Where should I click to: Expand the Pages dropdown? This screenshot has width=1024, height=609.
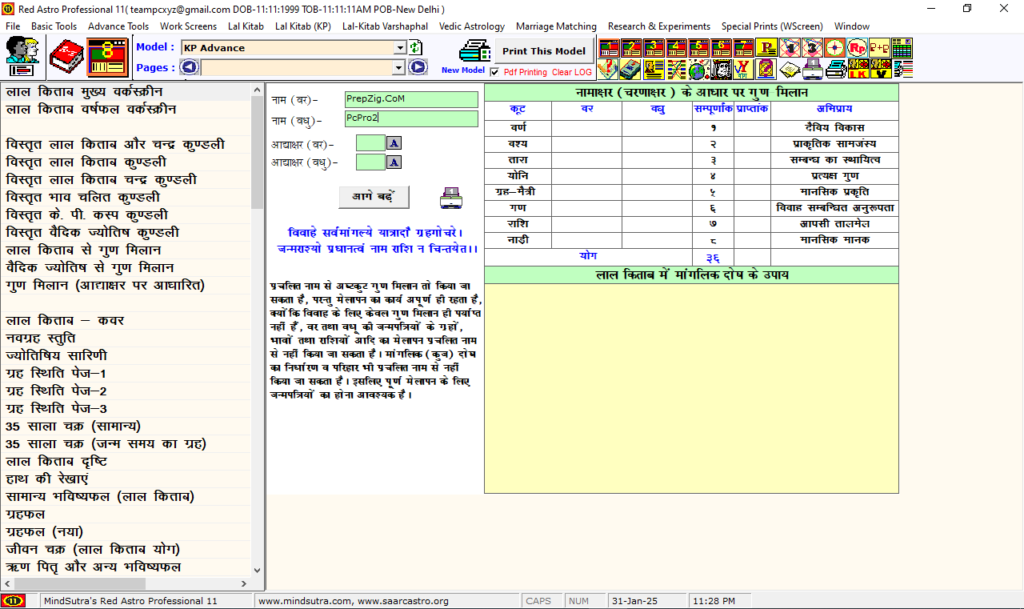point(398,67)
